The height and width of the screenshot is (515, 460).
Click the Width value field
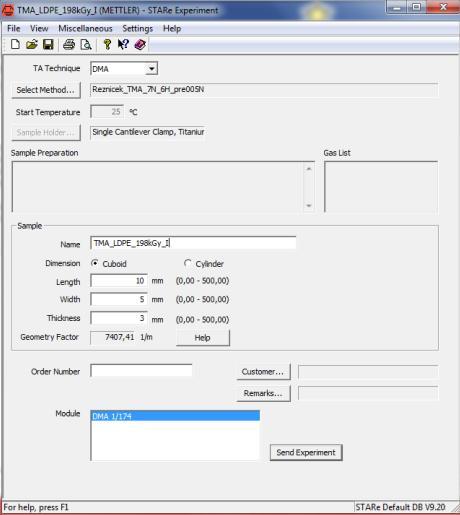[119, 299]
